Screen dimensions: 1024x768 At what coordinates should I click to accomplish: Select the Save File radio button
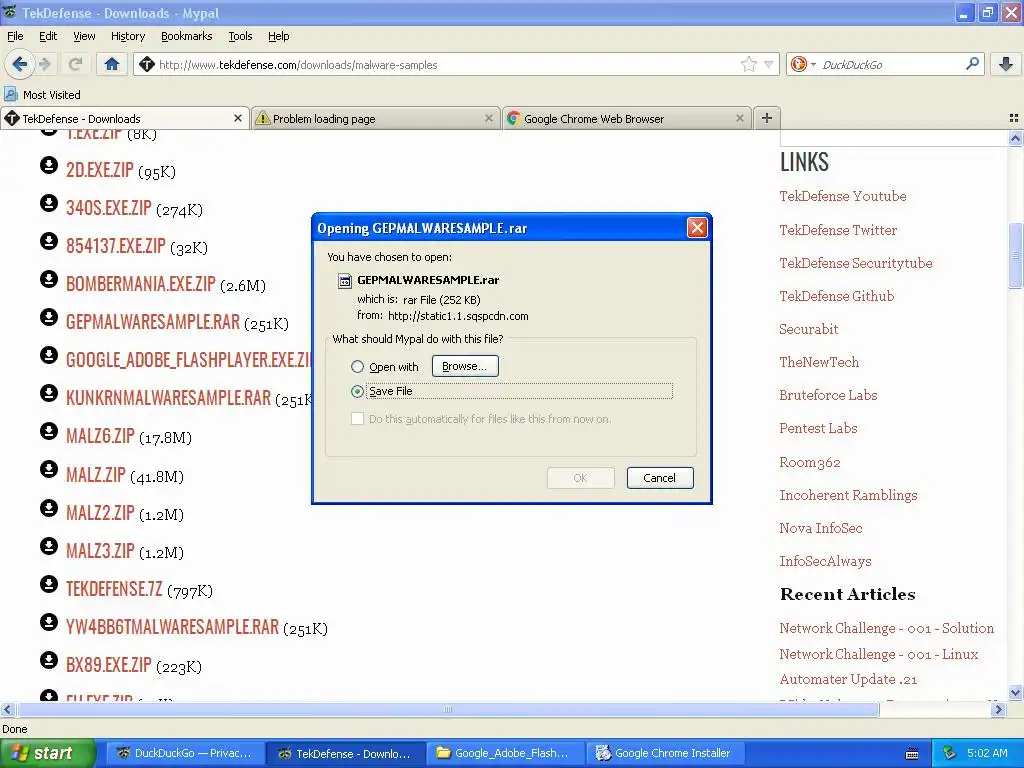[357, 391]
